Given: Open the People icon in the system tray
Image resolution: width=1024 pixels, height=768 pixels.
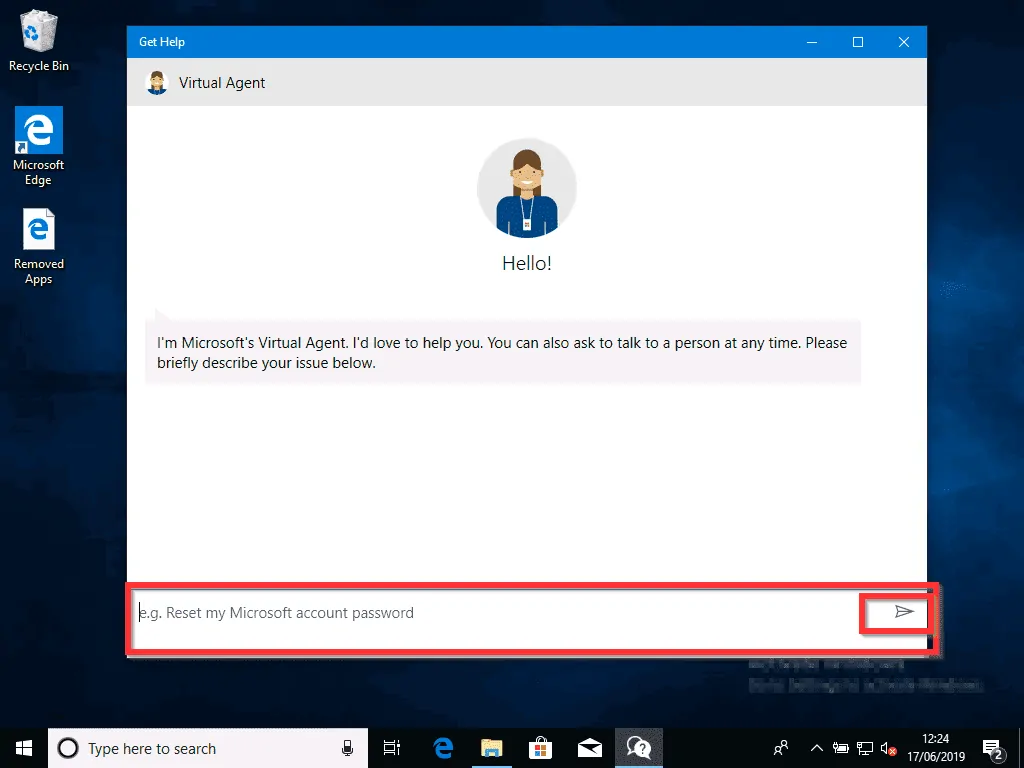Looking at the screenshot, I should point(780,747).
